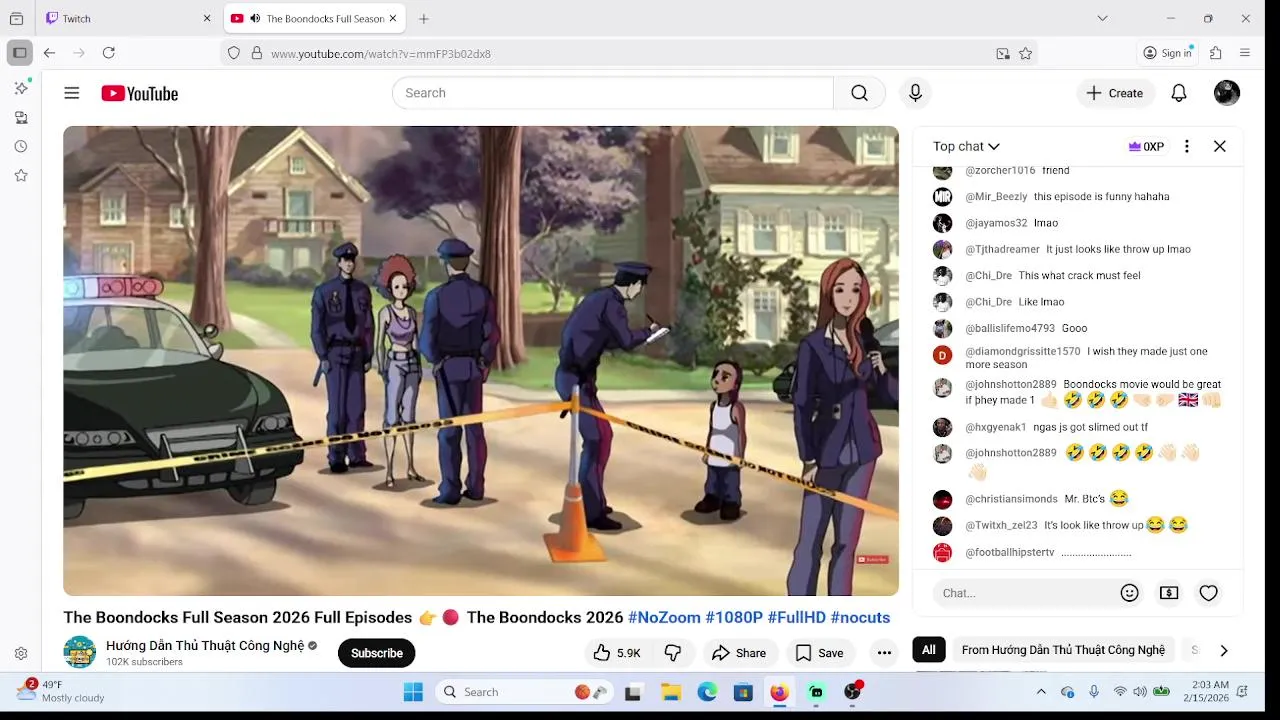
Task: Mute the Boondocks tab audio icon
Action: pyautogui.click(x=254, y=18)
